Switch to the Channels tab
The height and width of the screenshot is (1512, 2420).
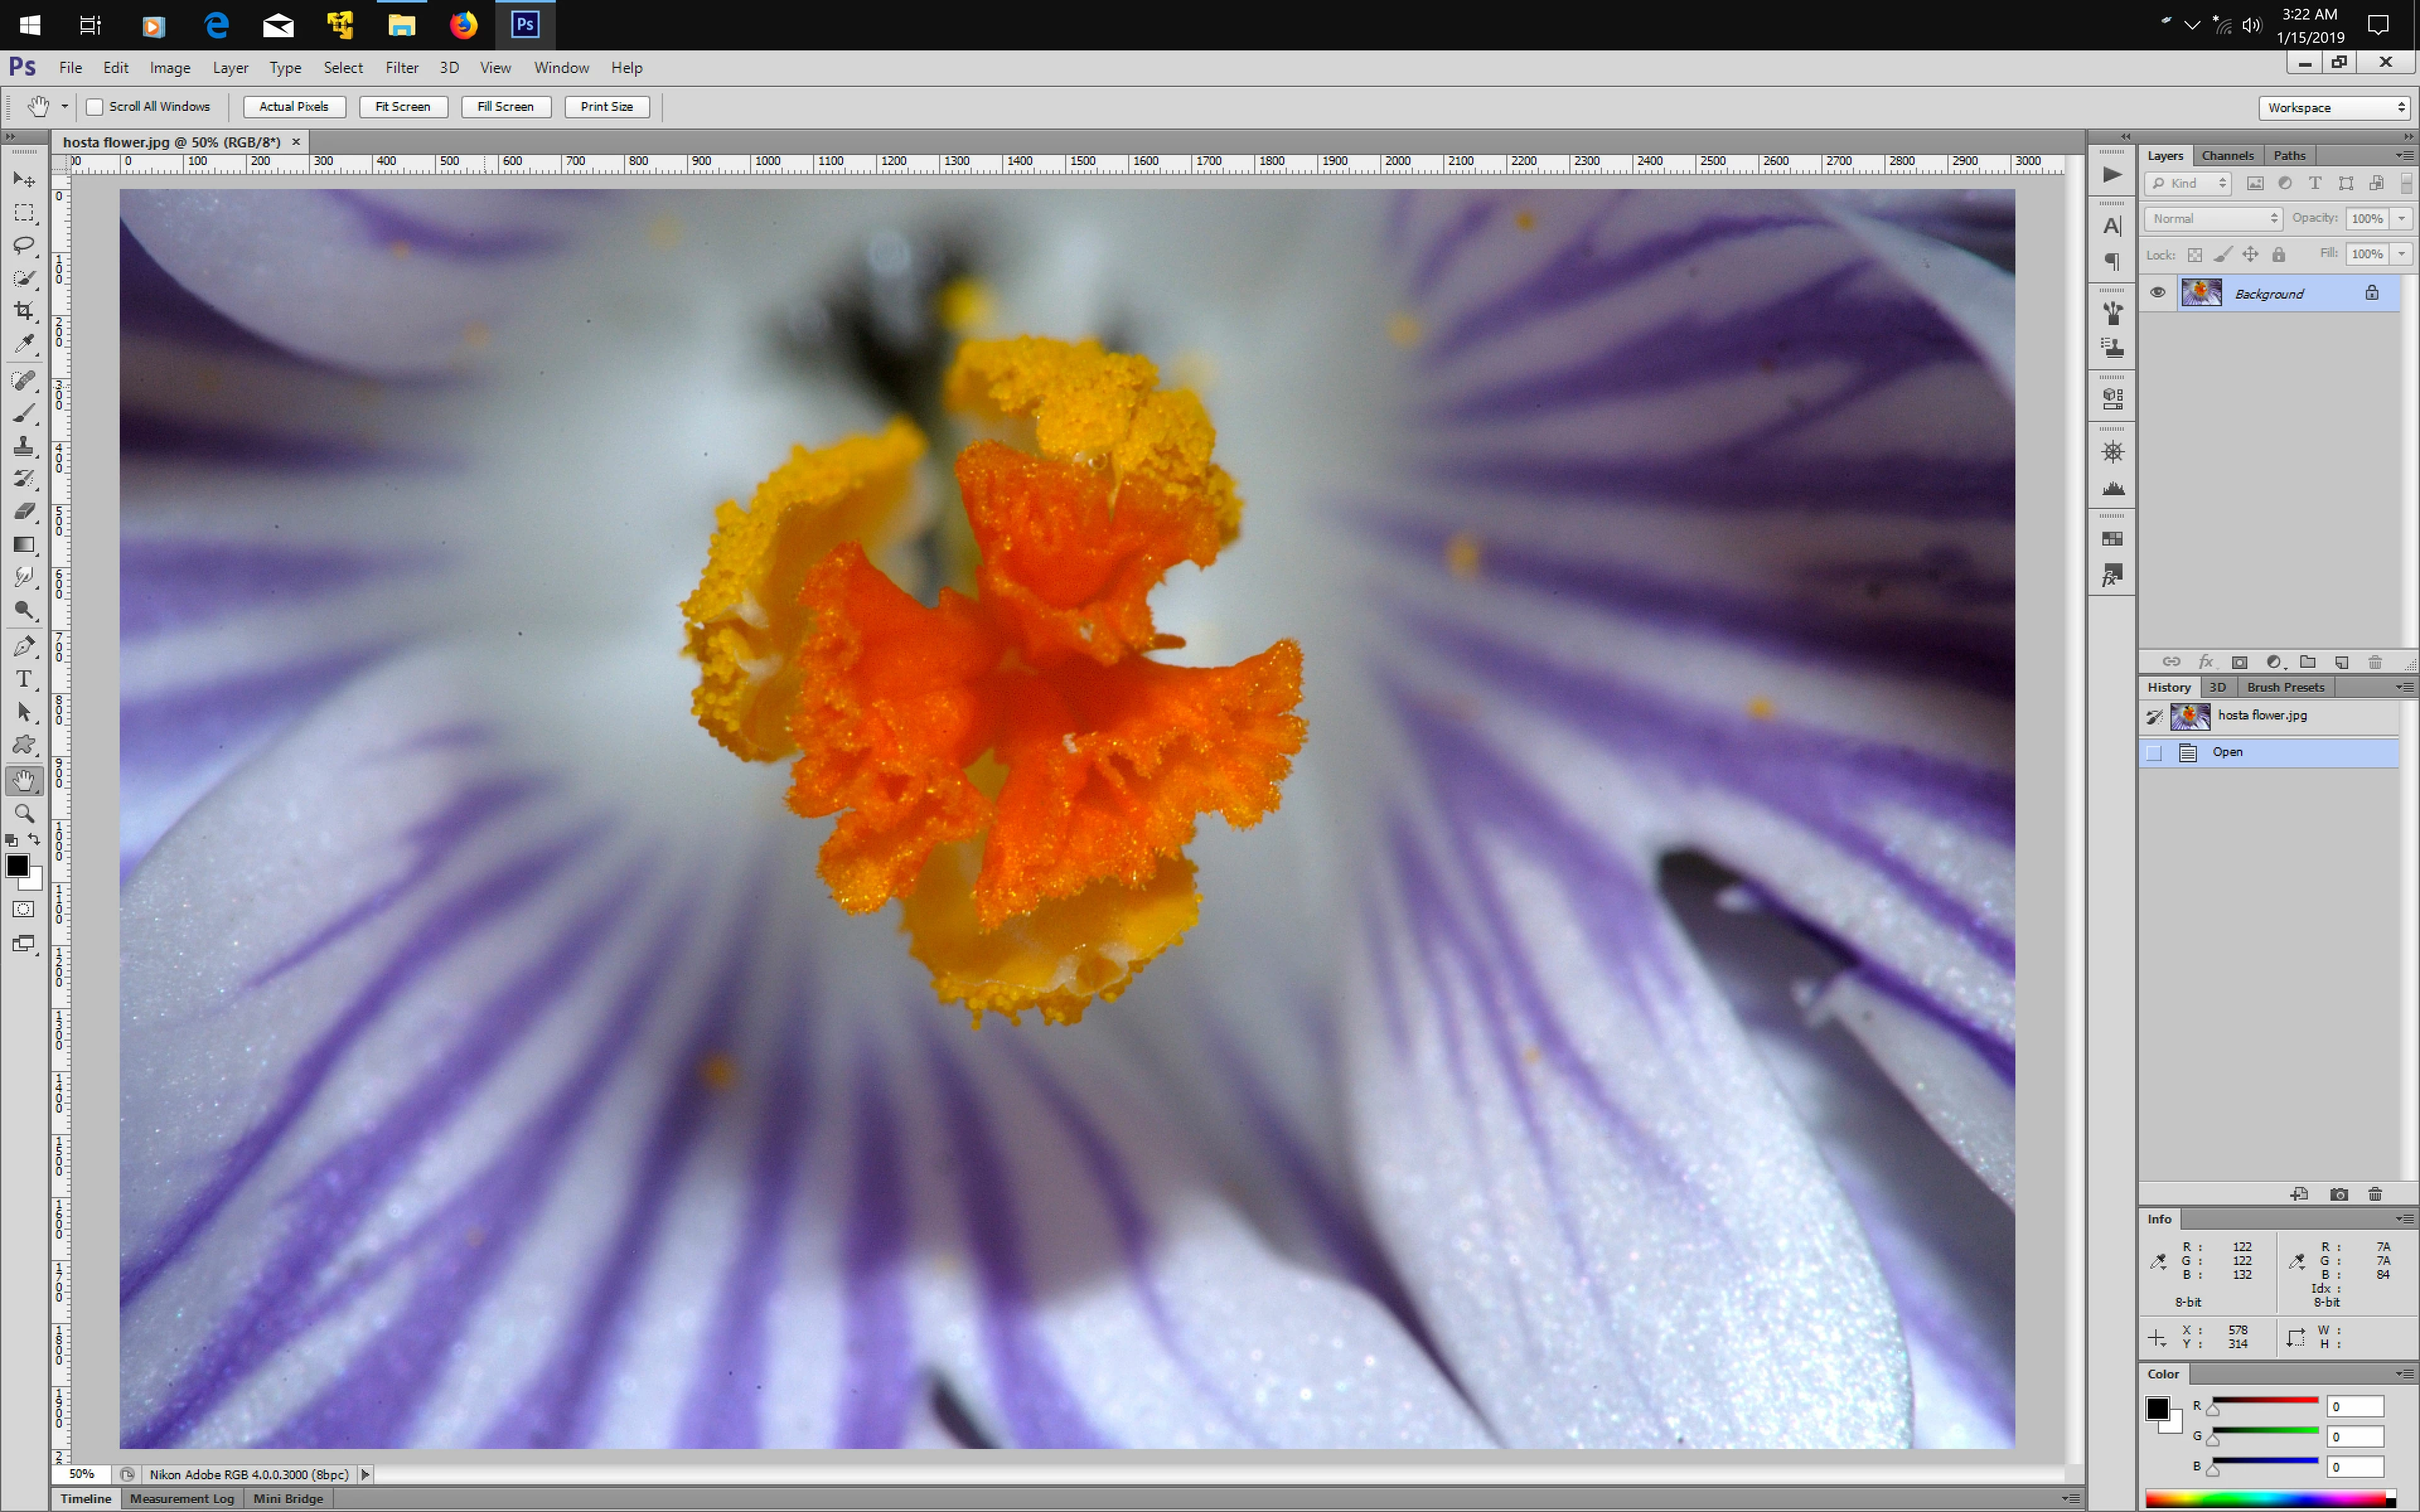pos(2227,155)
